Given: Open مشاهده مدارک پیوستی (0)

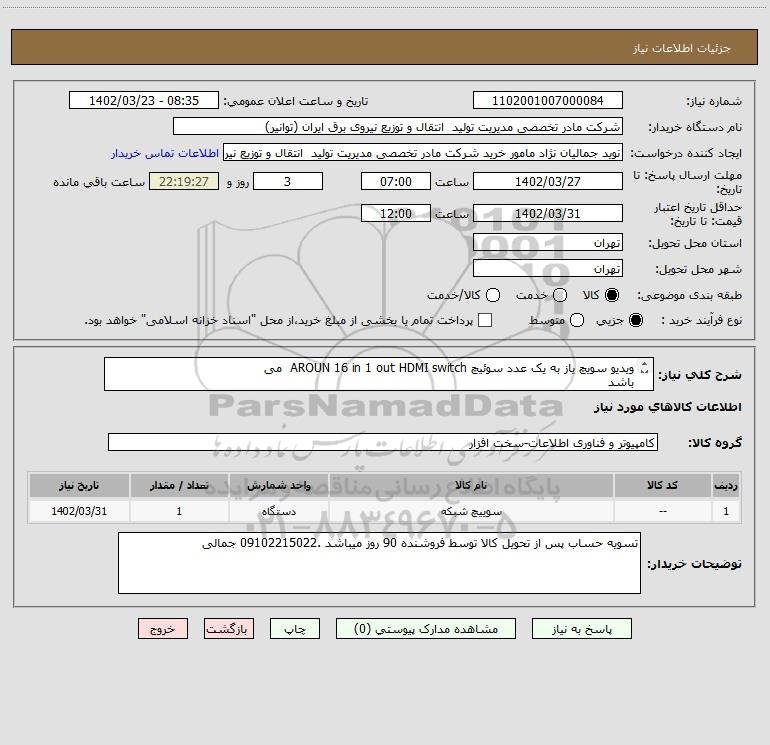Looking at the screenshot, I should tap(426, 629).
